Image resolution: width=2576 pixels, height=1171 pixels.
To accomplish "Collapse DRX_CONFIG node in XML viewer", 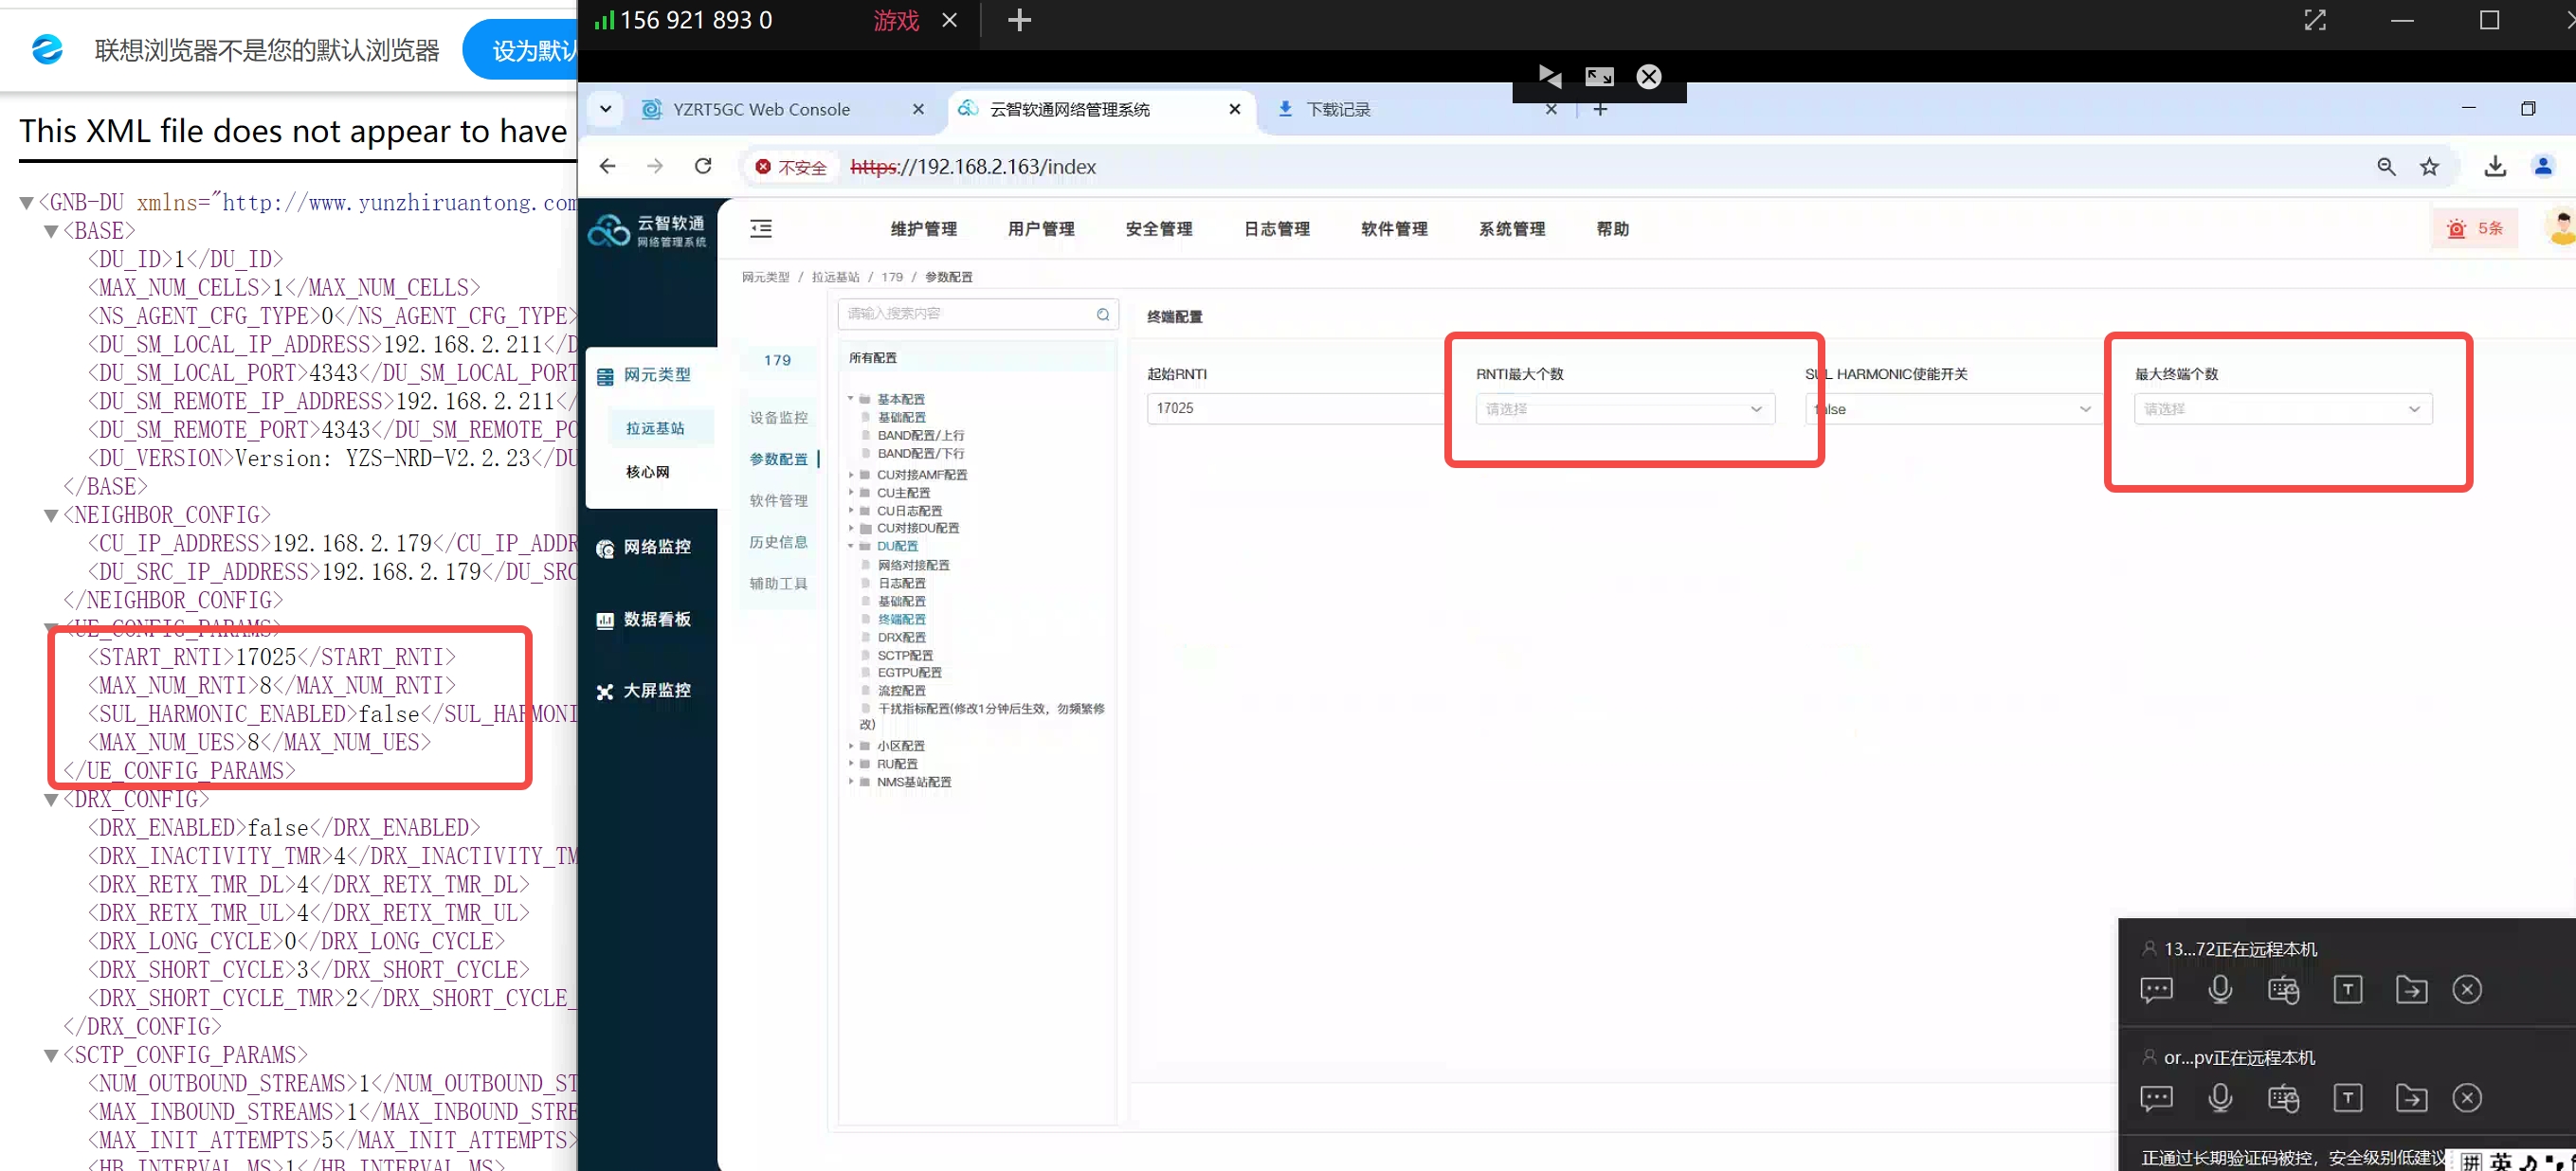I will point(51,800).
